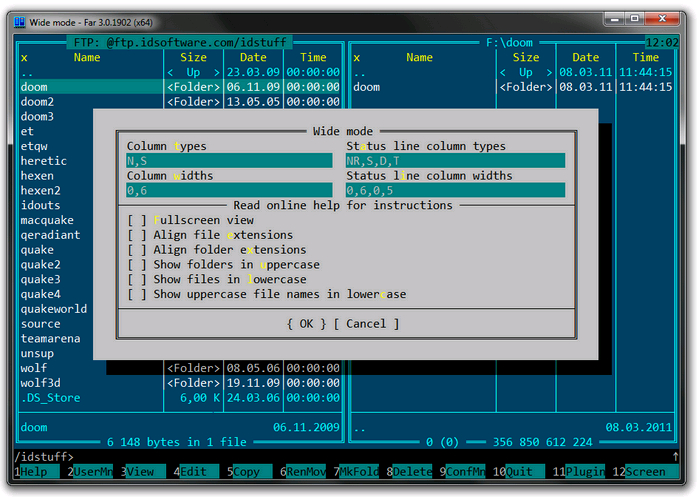Select doom folder in right panel
The width and height of the screenshot is (697, 497).
coord(366,87)
